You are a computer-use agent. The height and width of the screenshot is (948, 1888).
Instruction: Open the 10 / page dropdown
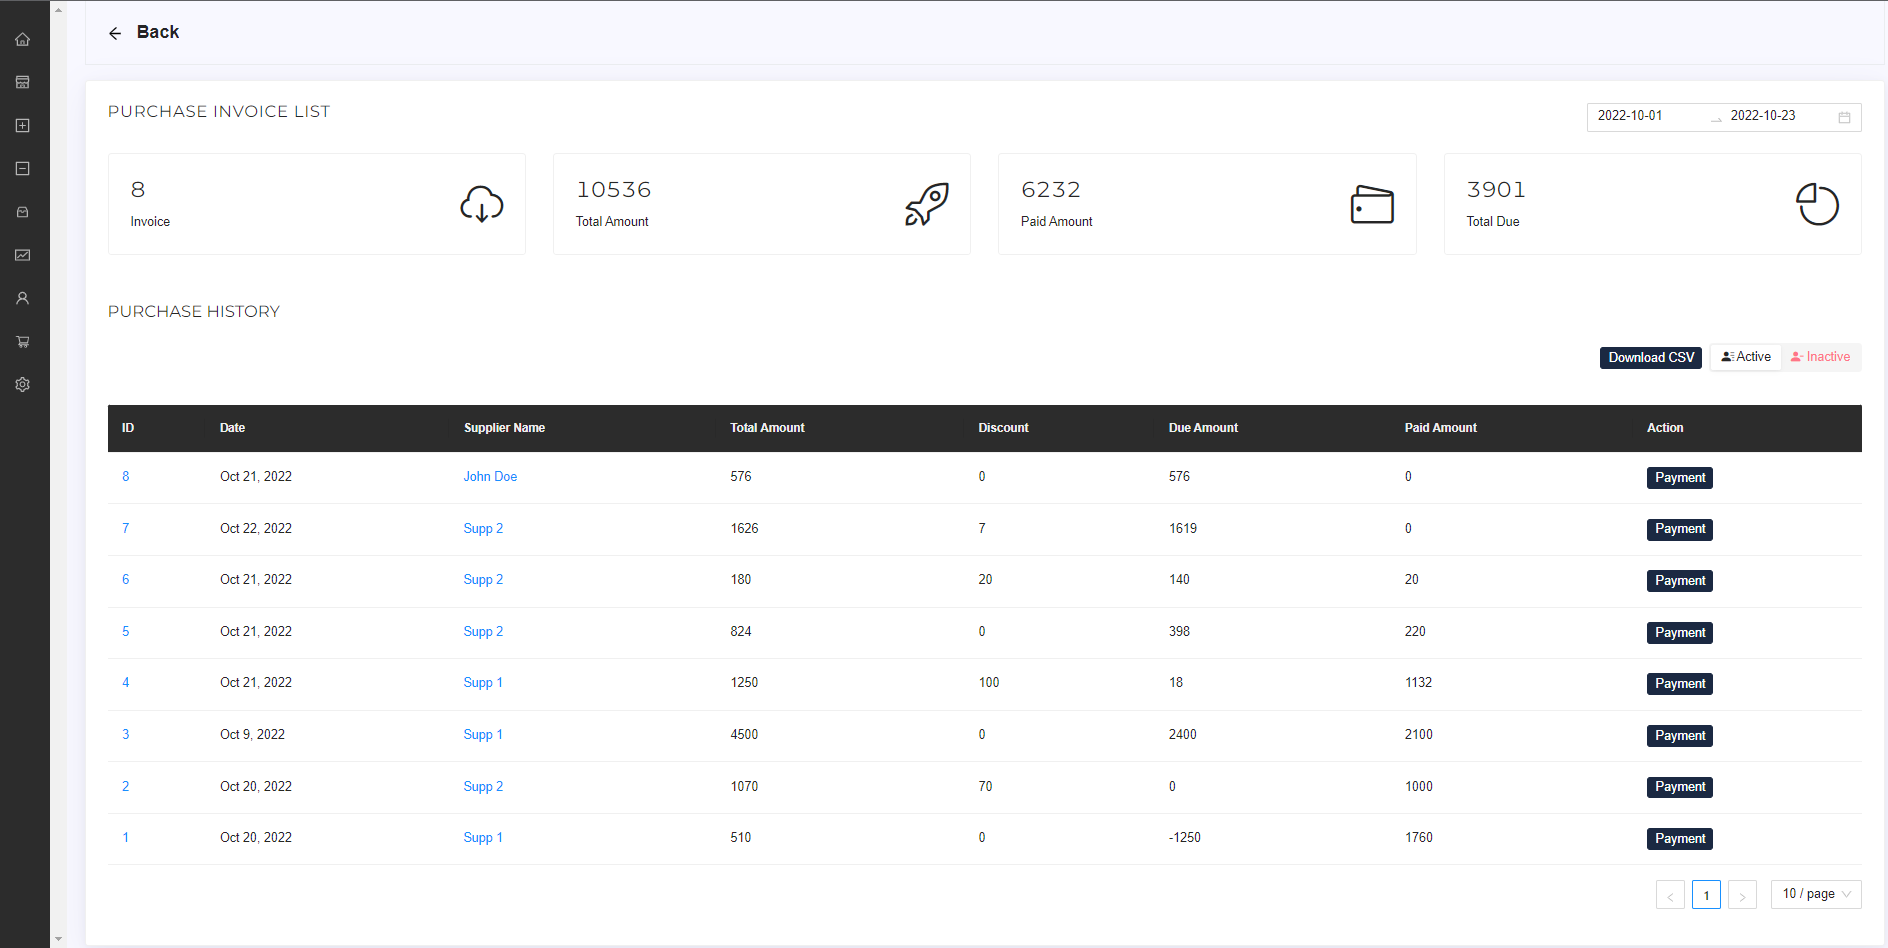tap(1815, 893)
